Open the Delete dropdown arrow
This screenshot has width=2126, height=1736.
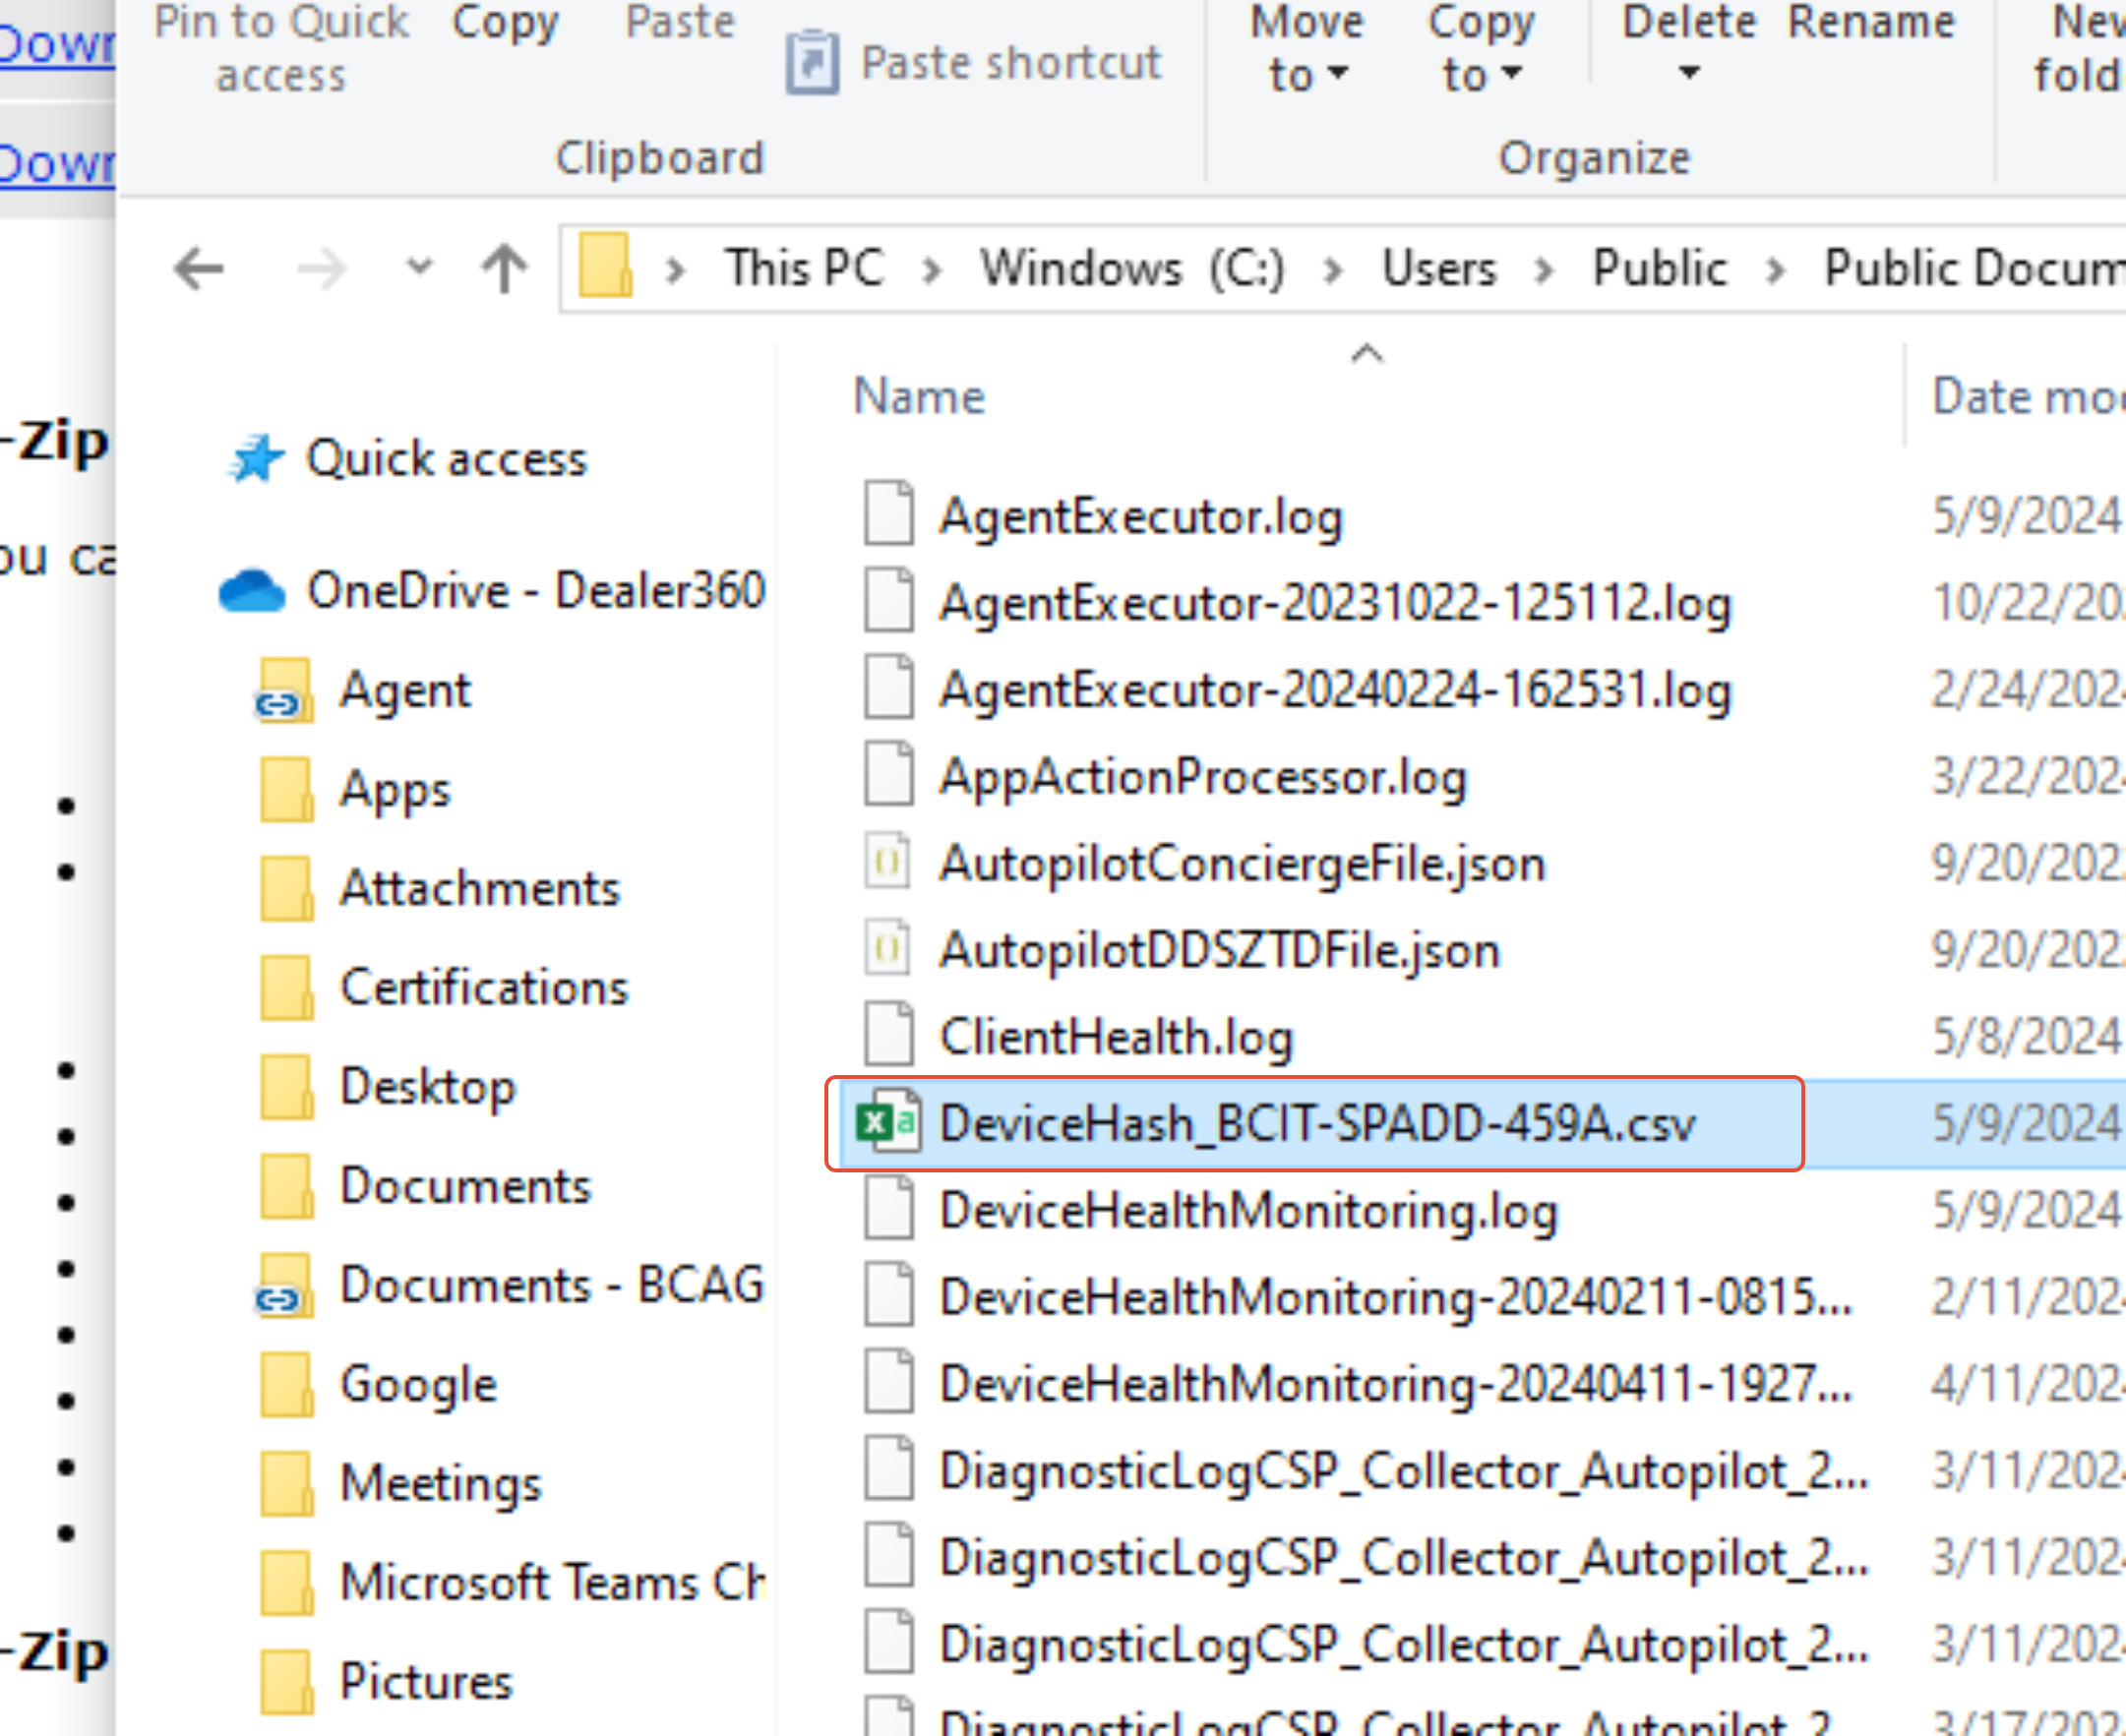[1688, 73]
